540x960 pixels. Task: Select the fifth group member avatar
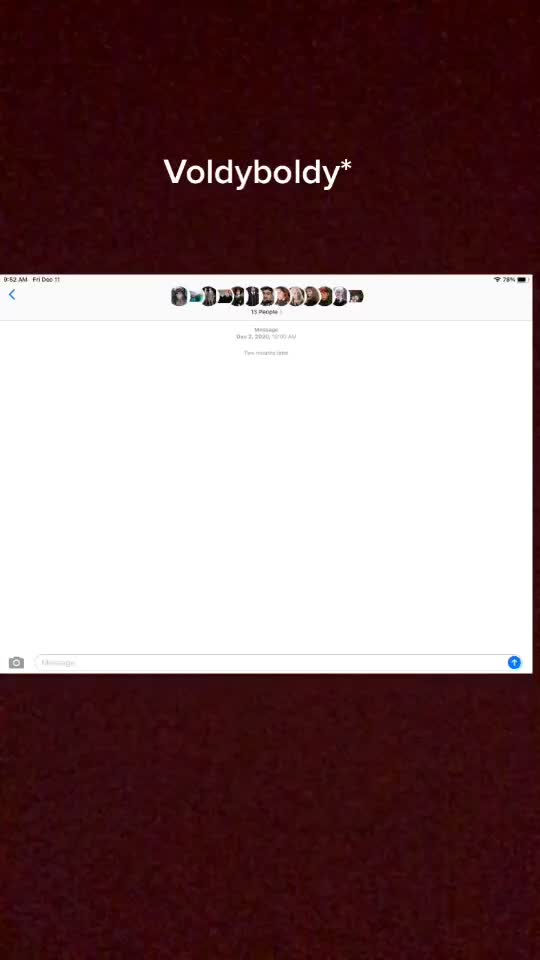pos(238,296)
